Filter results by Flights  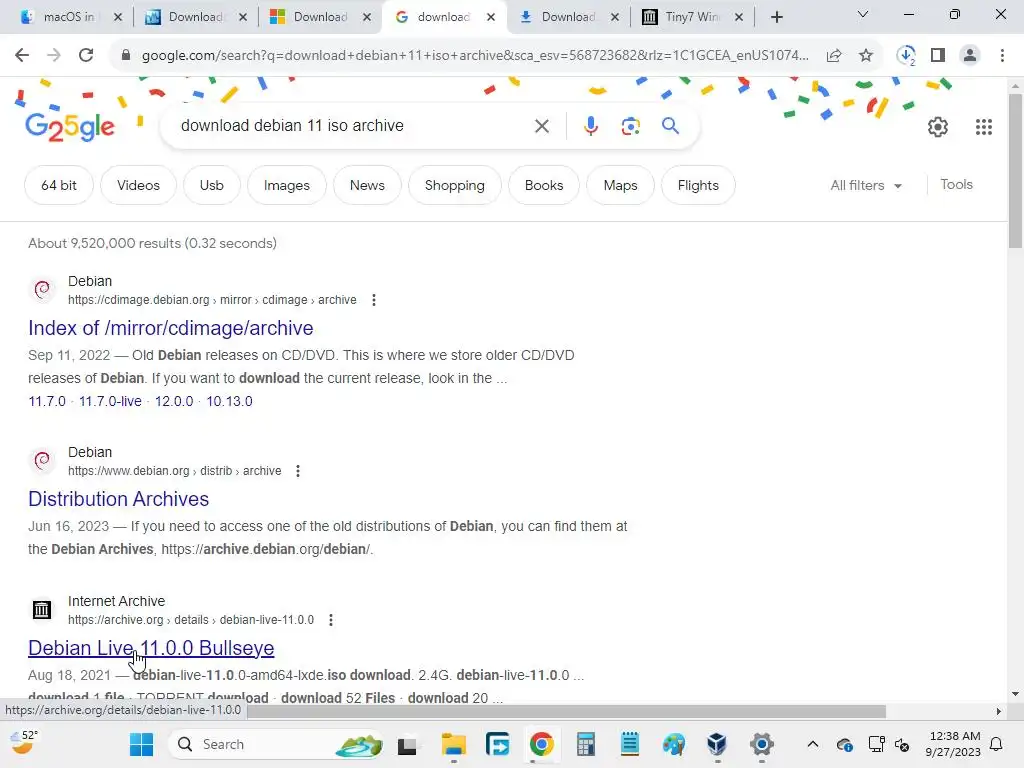click(698, 185)
